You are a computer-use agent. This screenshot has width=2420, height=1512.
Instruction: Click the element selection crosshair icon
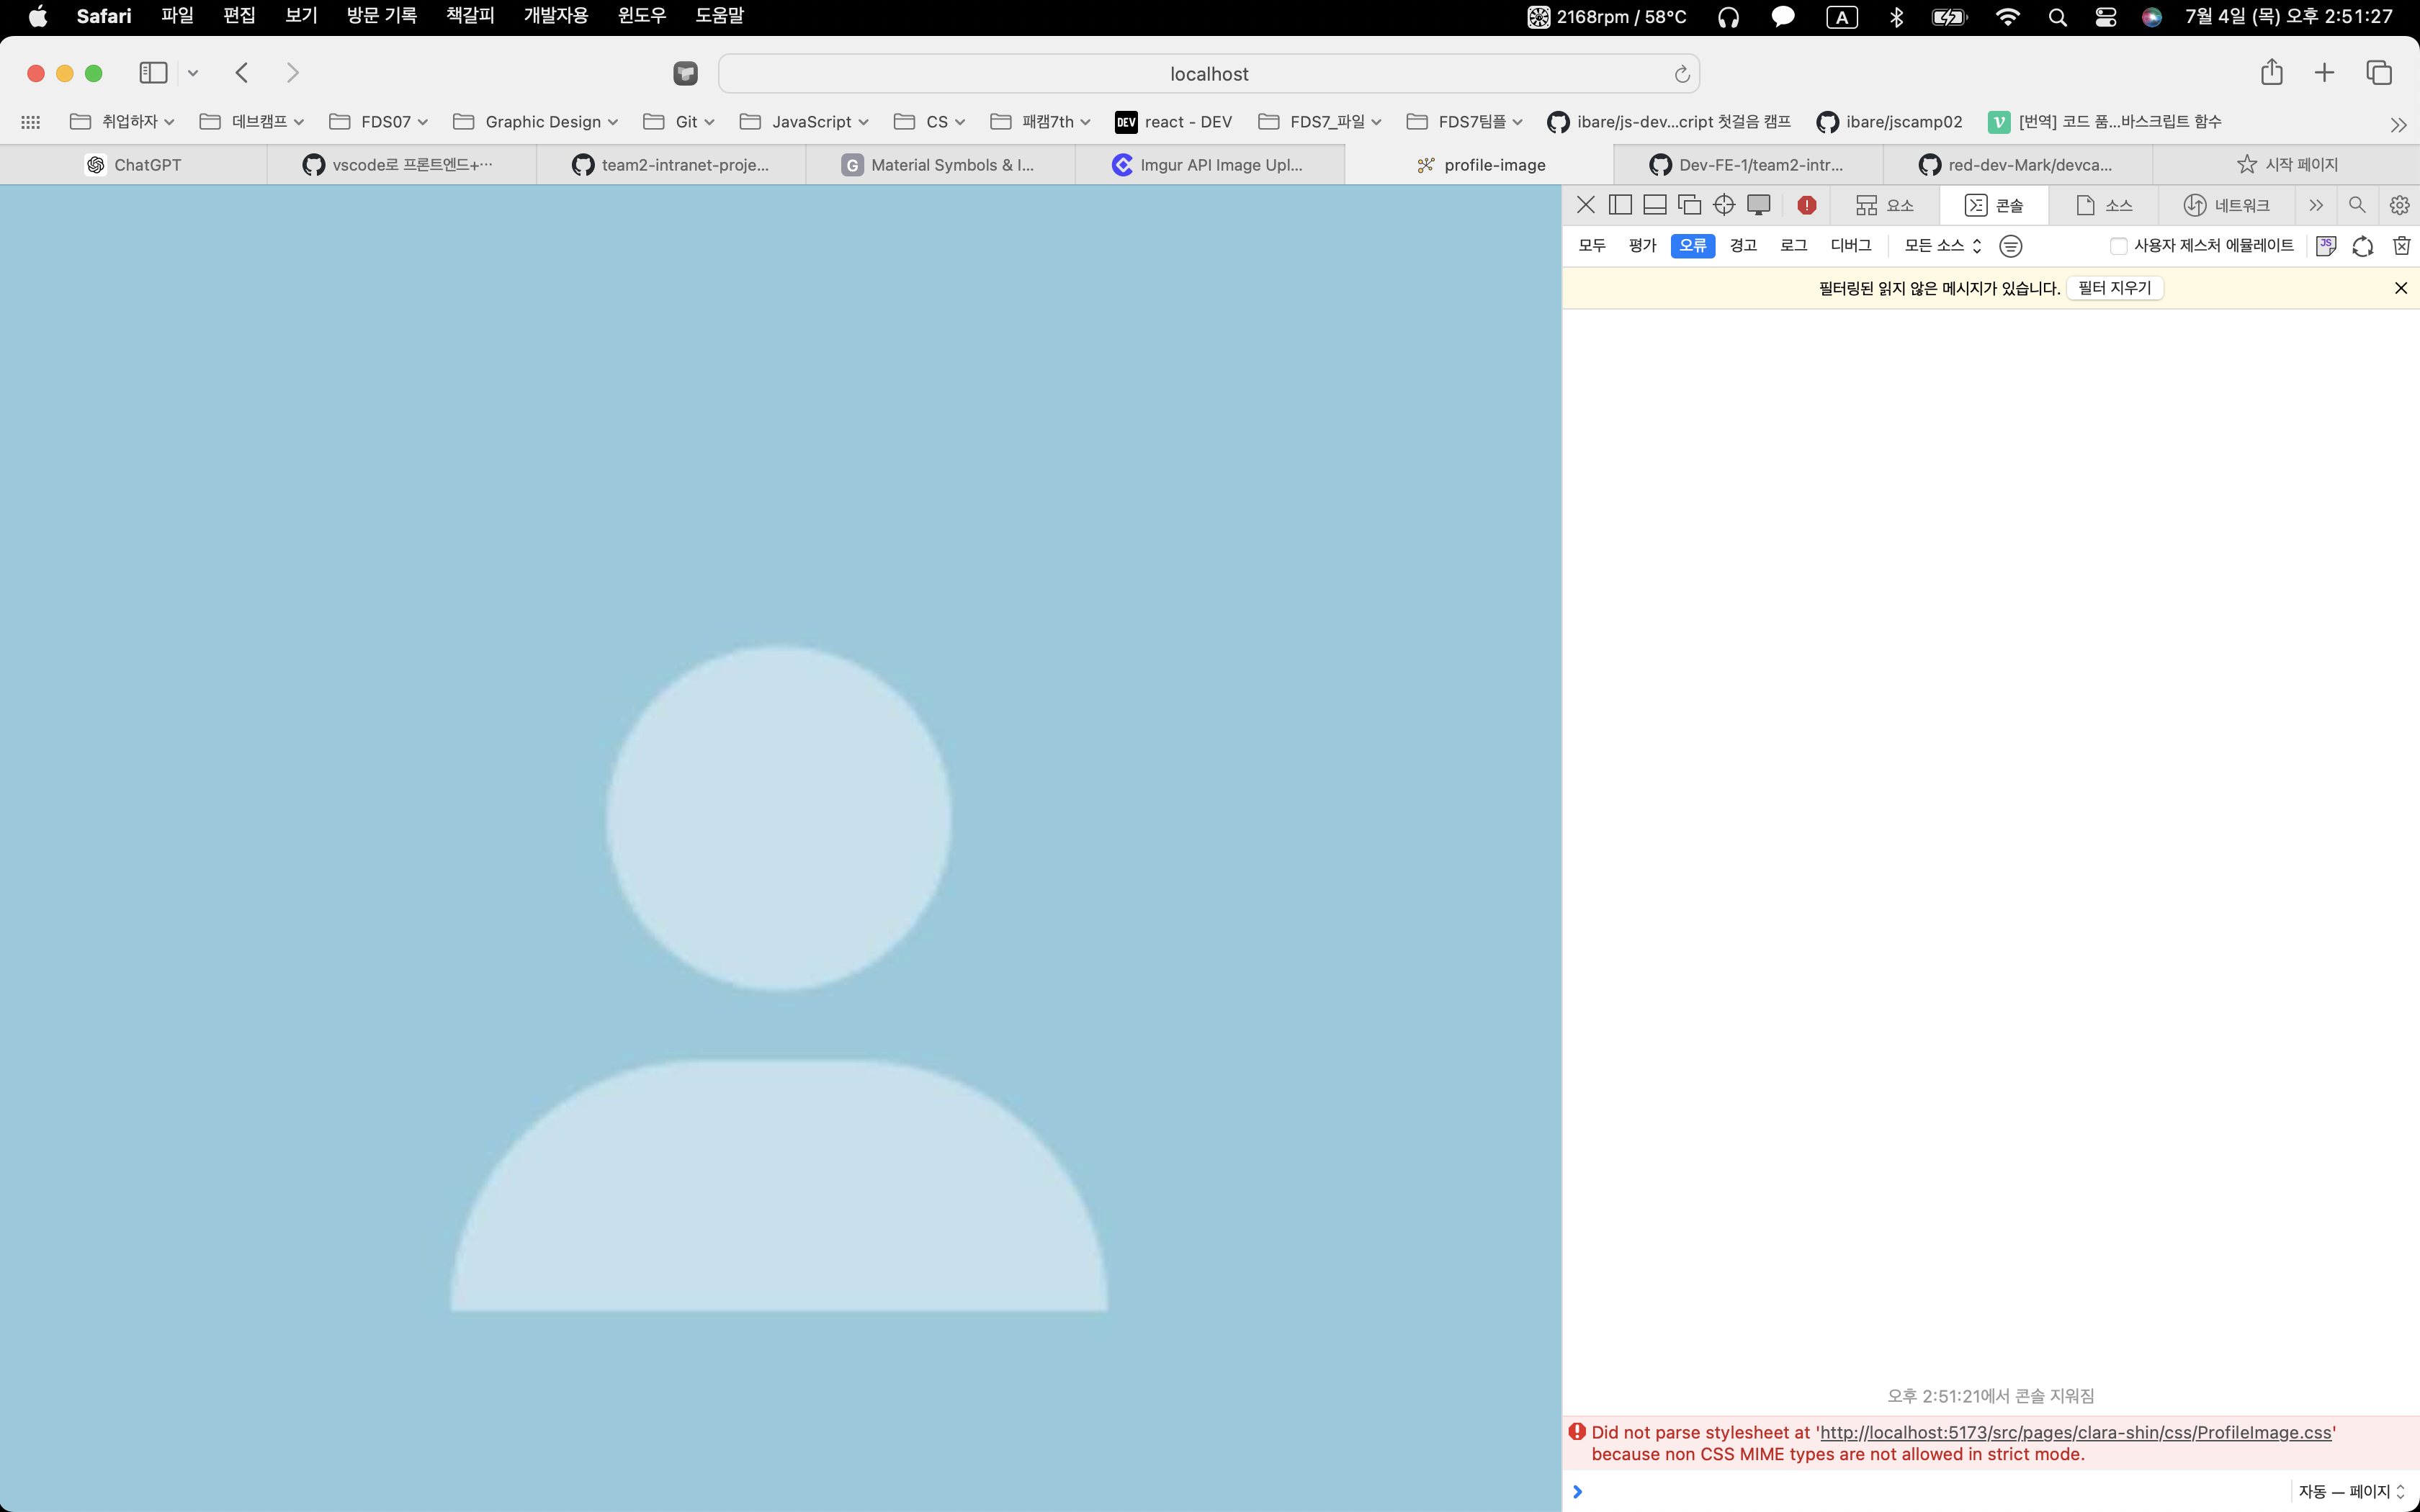point(1724,205)
